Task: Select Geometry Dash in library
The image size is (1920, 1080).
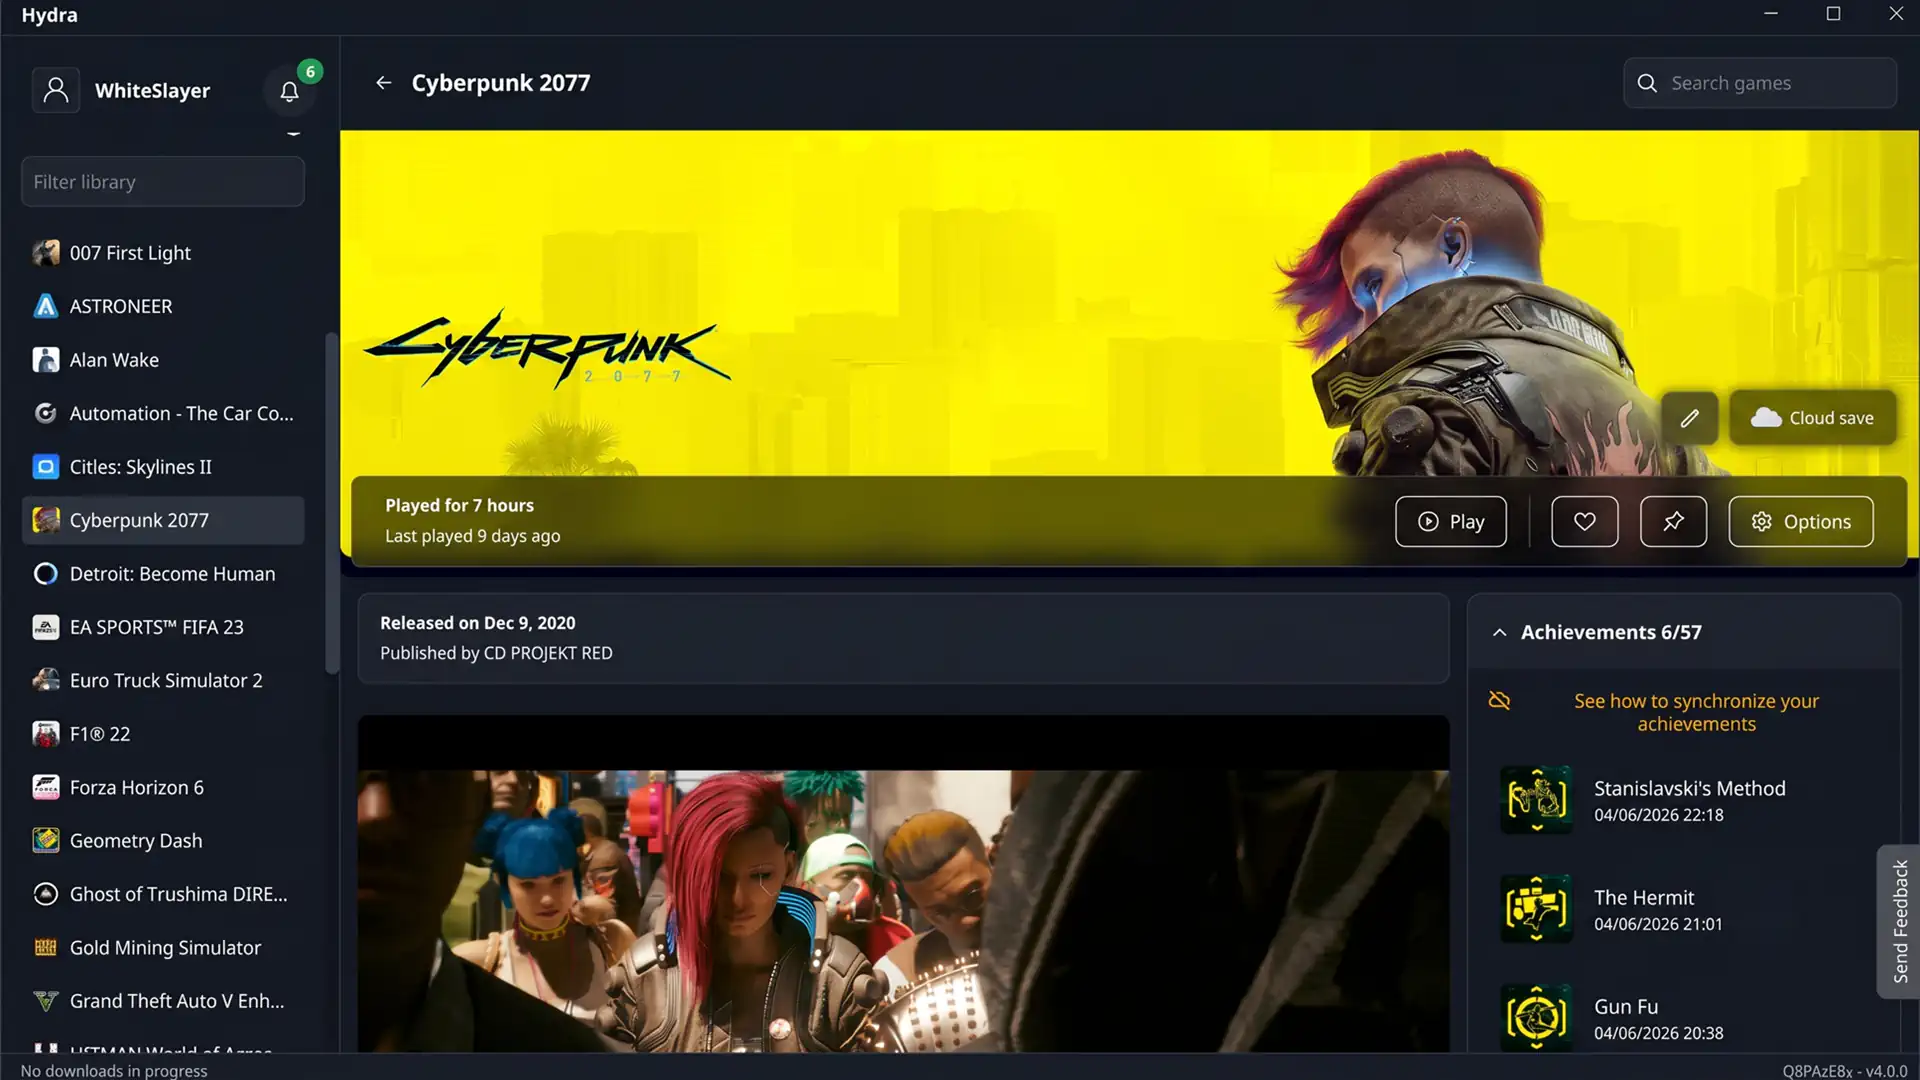Action: click(163, 841)
